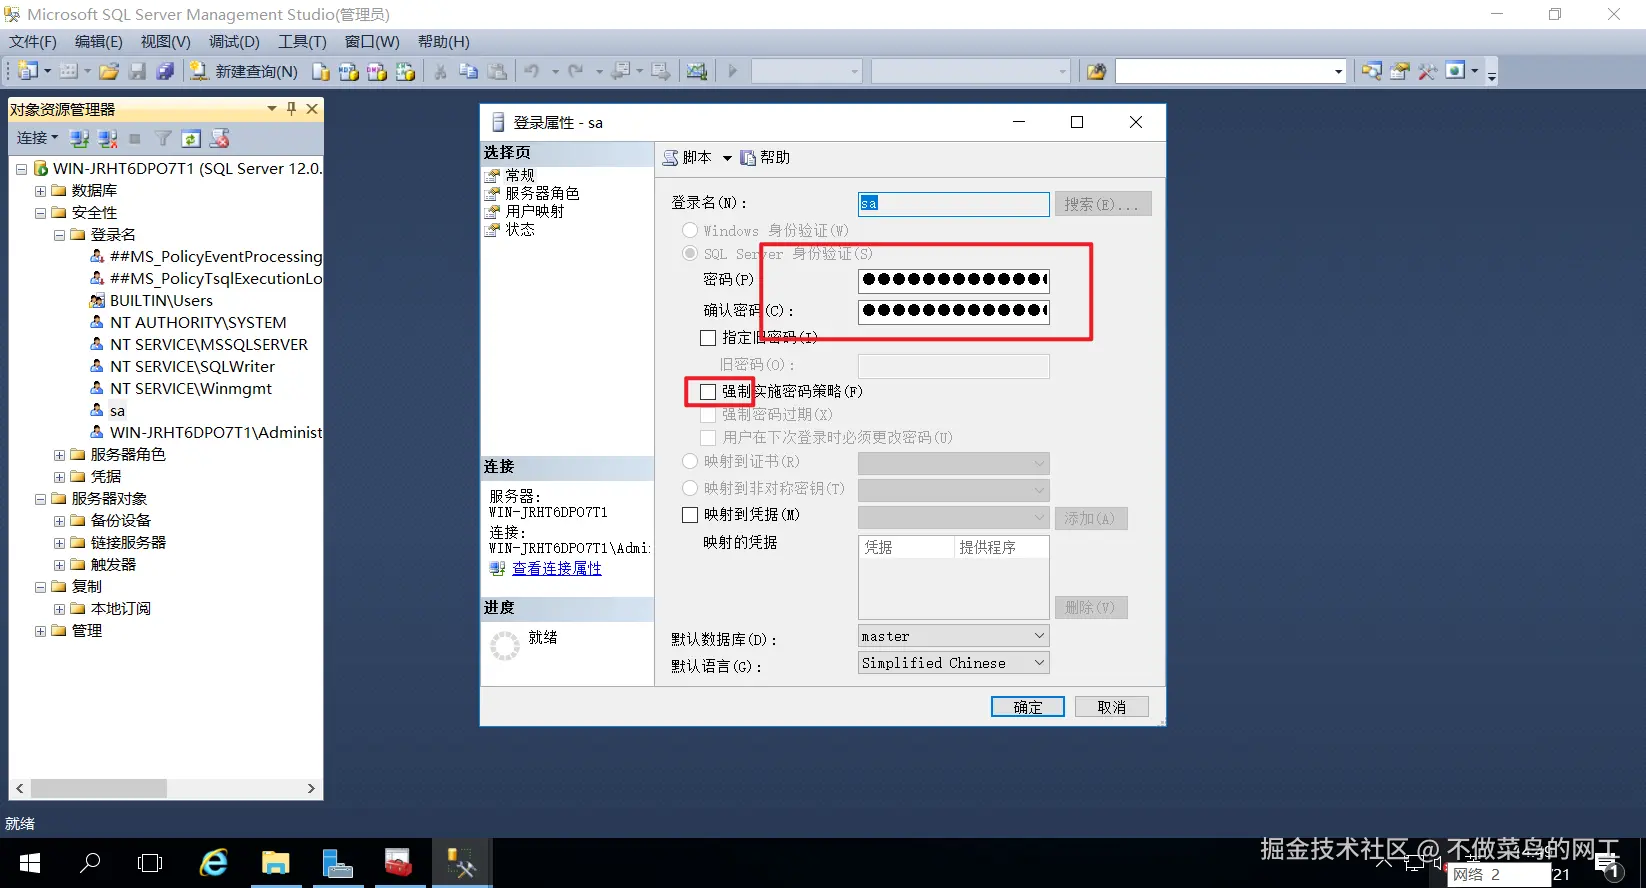Open the 默认语言 Simplified Chinese dropdown

pyautogui.click(x=954, y=663)
